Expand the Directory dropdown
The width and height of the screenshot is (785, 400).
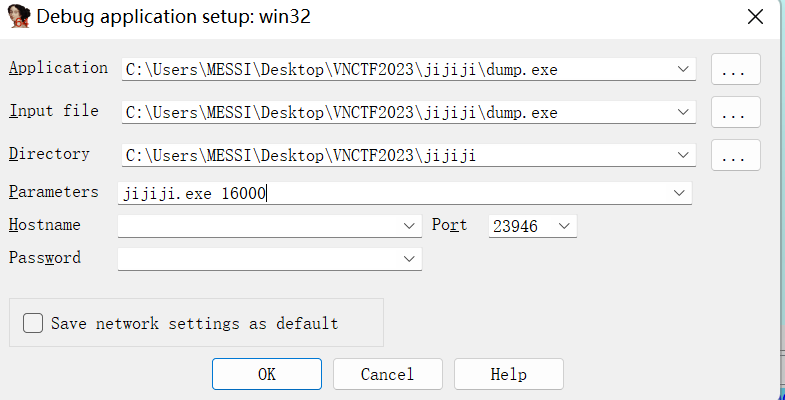pos(683,155)
